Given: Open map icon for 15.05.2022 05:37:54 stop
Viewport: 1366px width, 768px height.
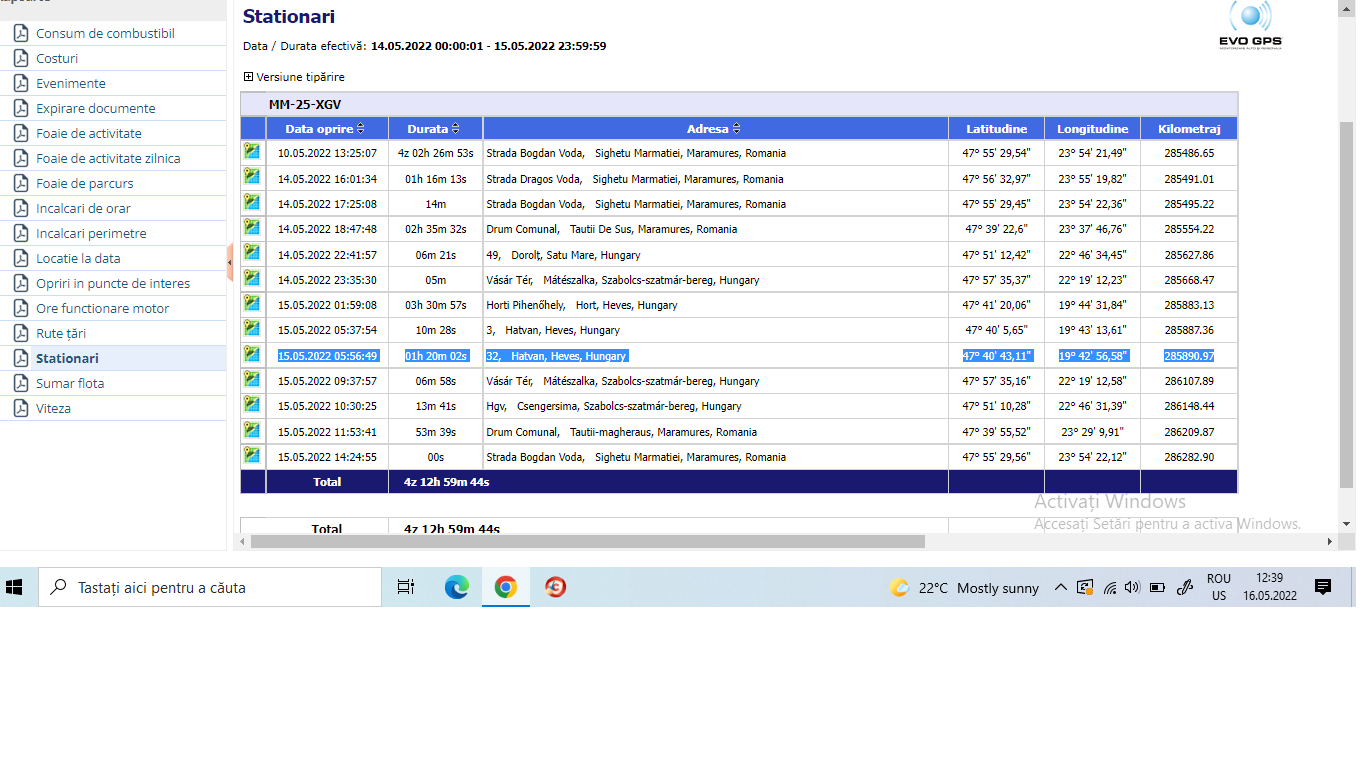Looking at the screenshot, I should click(x=251, y=328).
